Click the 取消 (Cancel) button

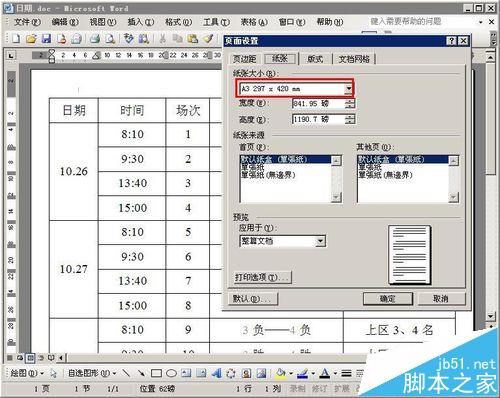(441, 299)
